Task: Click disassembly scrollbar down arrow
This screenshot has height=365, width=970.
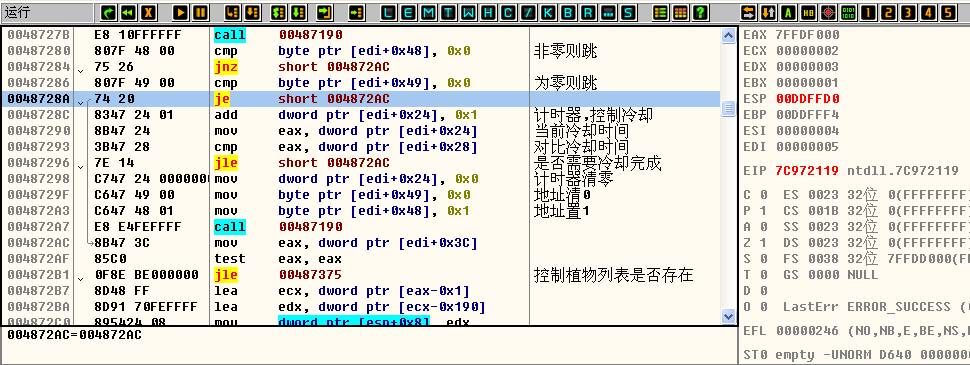Action: (728, 316)
